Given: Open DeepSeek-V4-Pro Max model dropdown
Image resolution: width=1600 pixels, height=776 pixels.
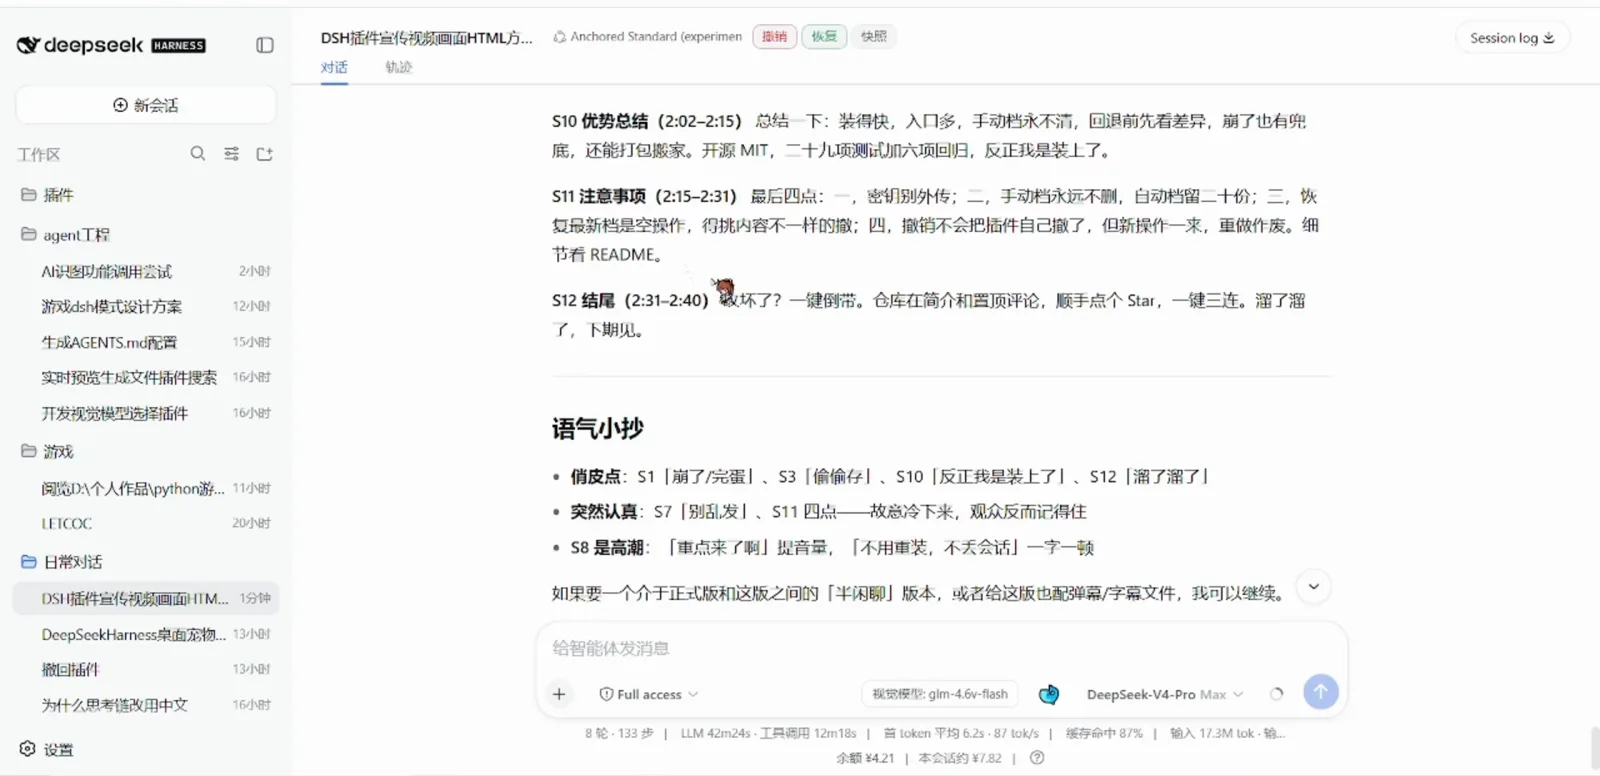Looking at the screenshot, I should click(x=1165, y=694).
